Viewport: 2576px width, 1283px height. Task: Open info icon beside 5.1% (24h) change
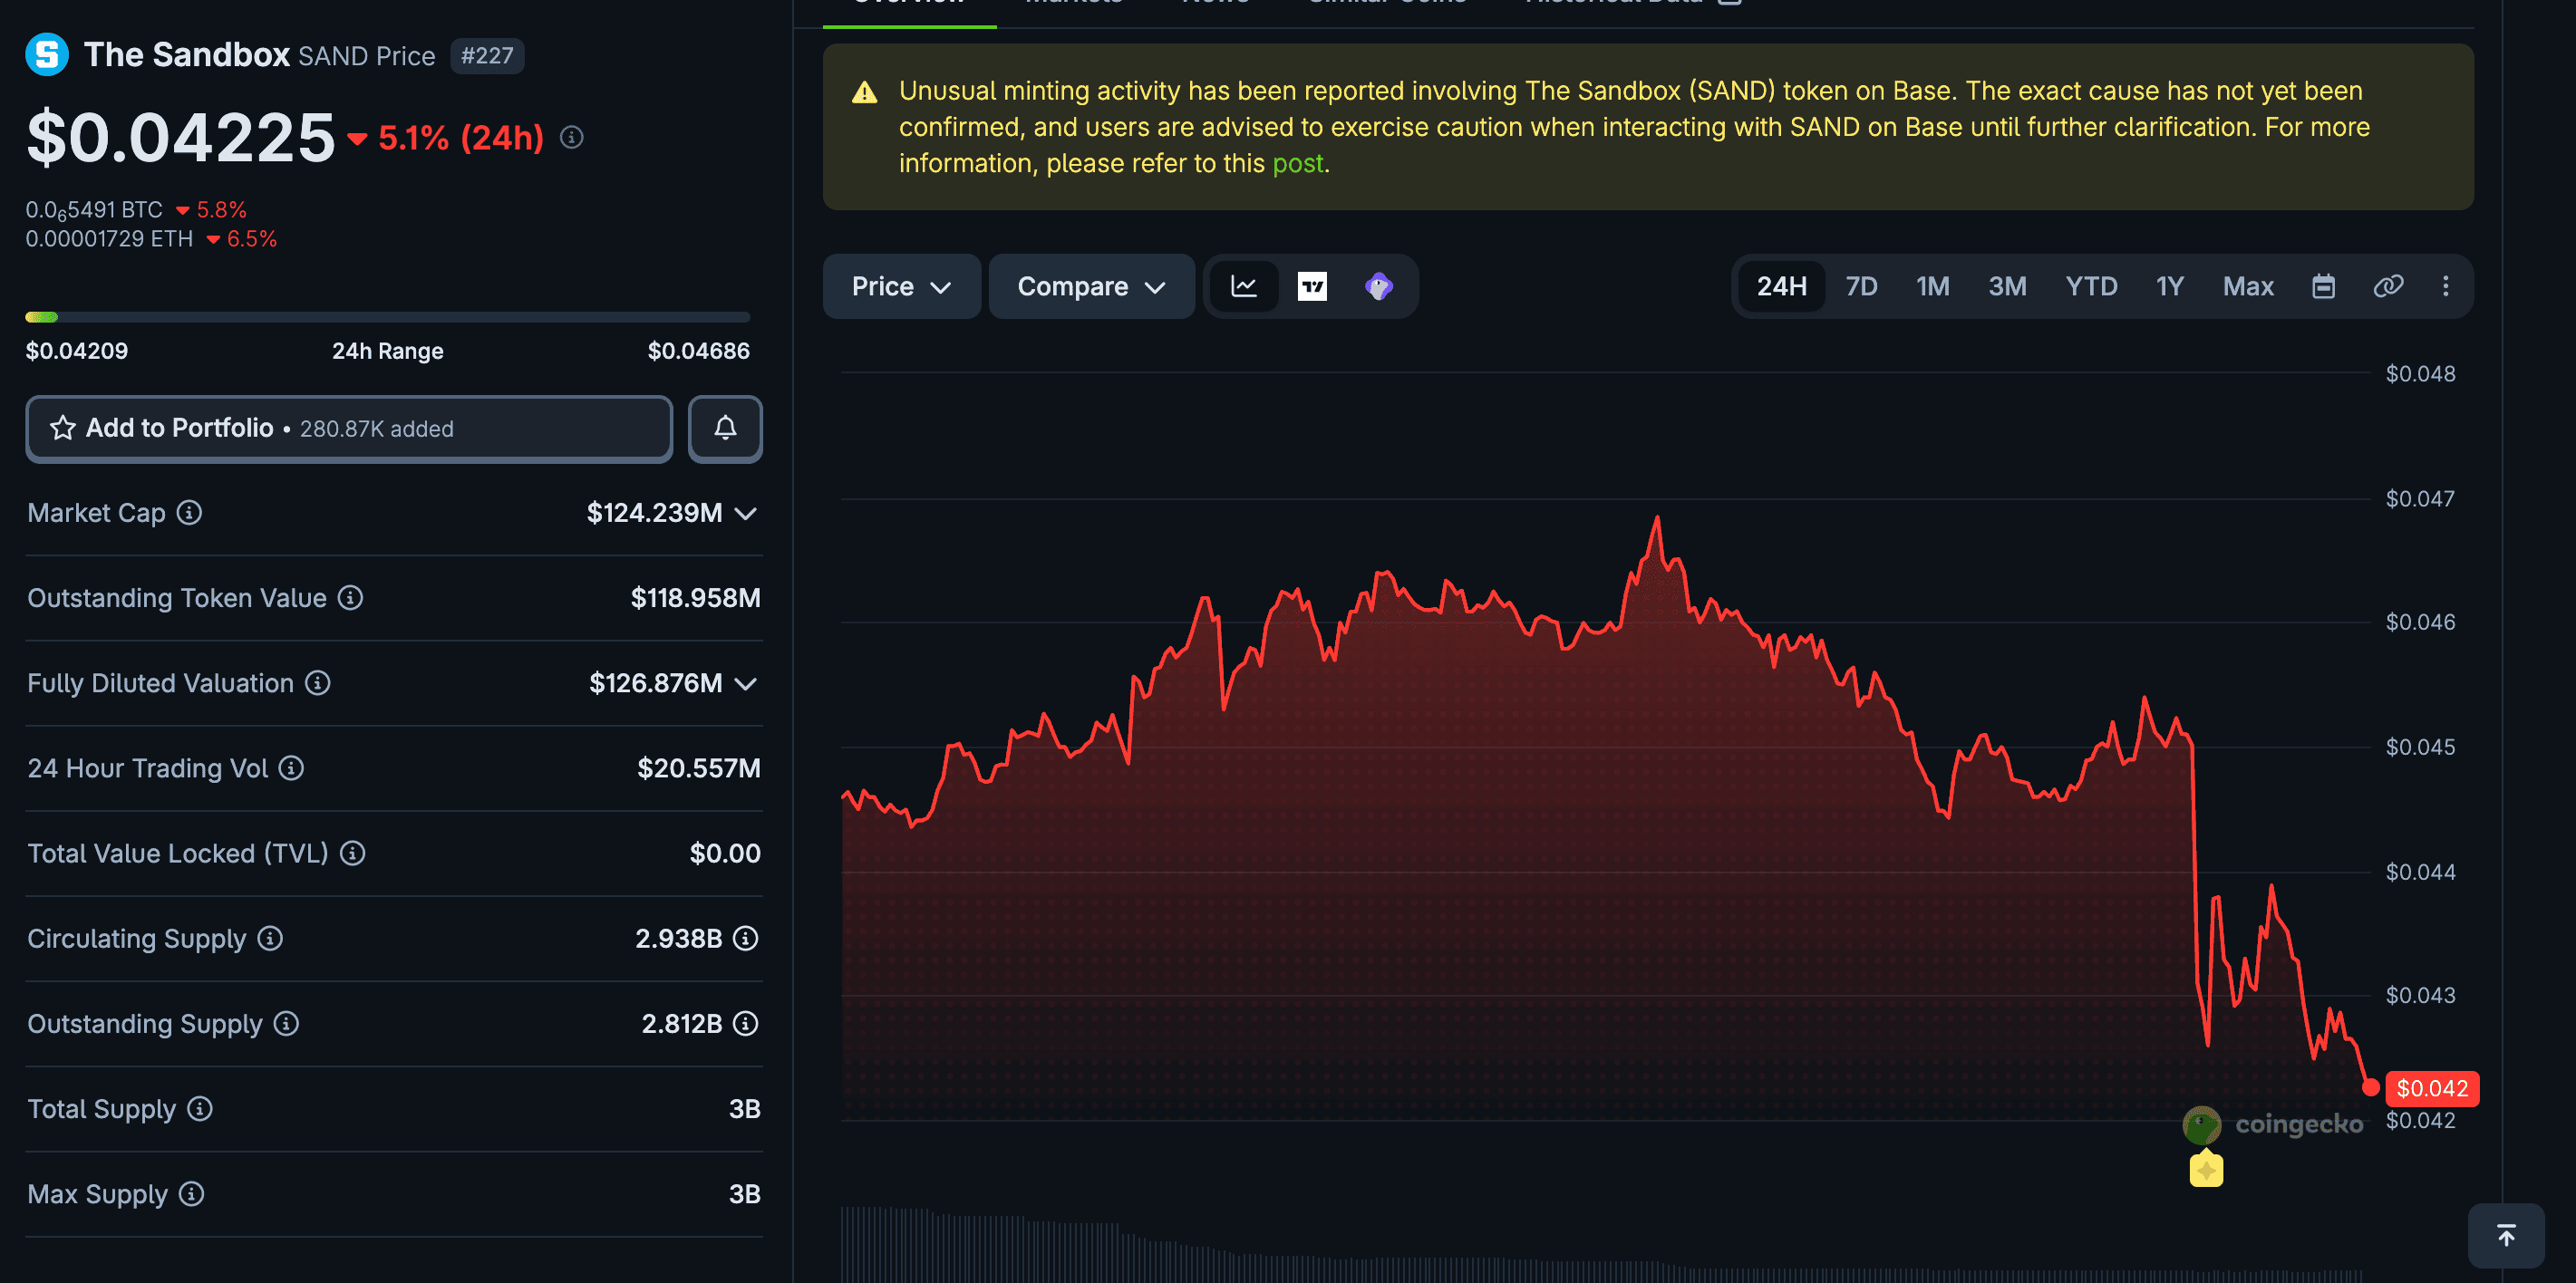[x=571, y=137]
